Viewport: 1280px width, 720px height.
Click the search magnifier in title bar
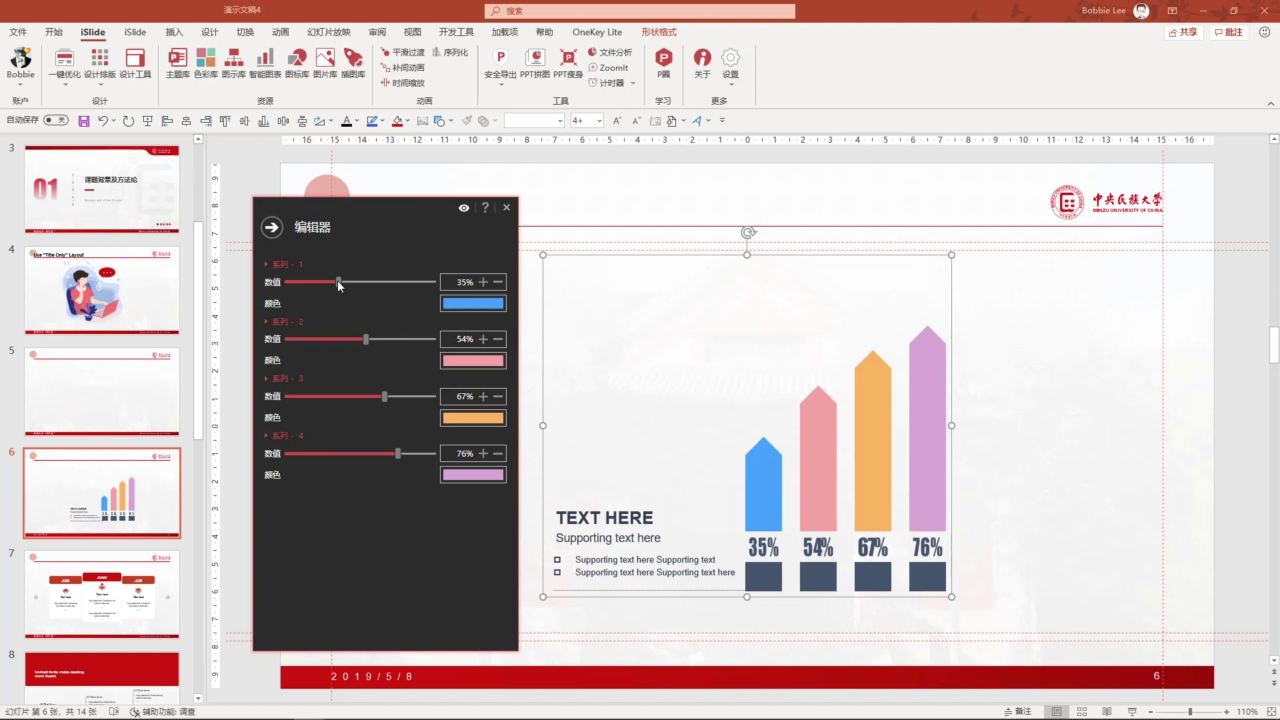point(497,11)
